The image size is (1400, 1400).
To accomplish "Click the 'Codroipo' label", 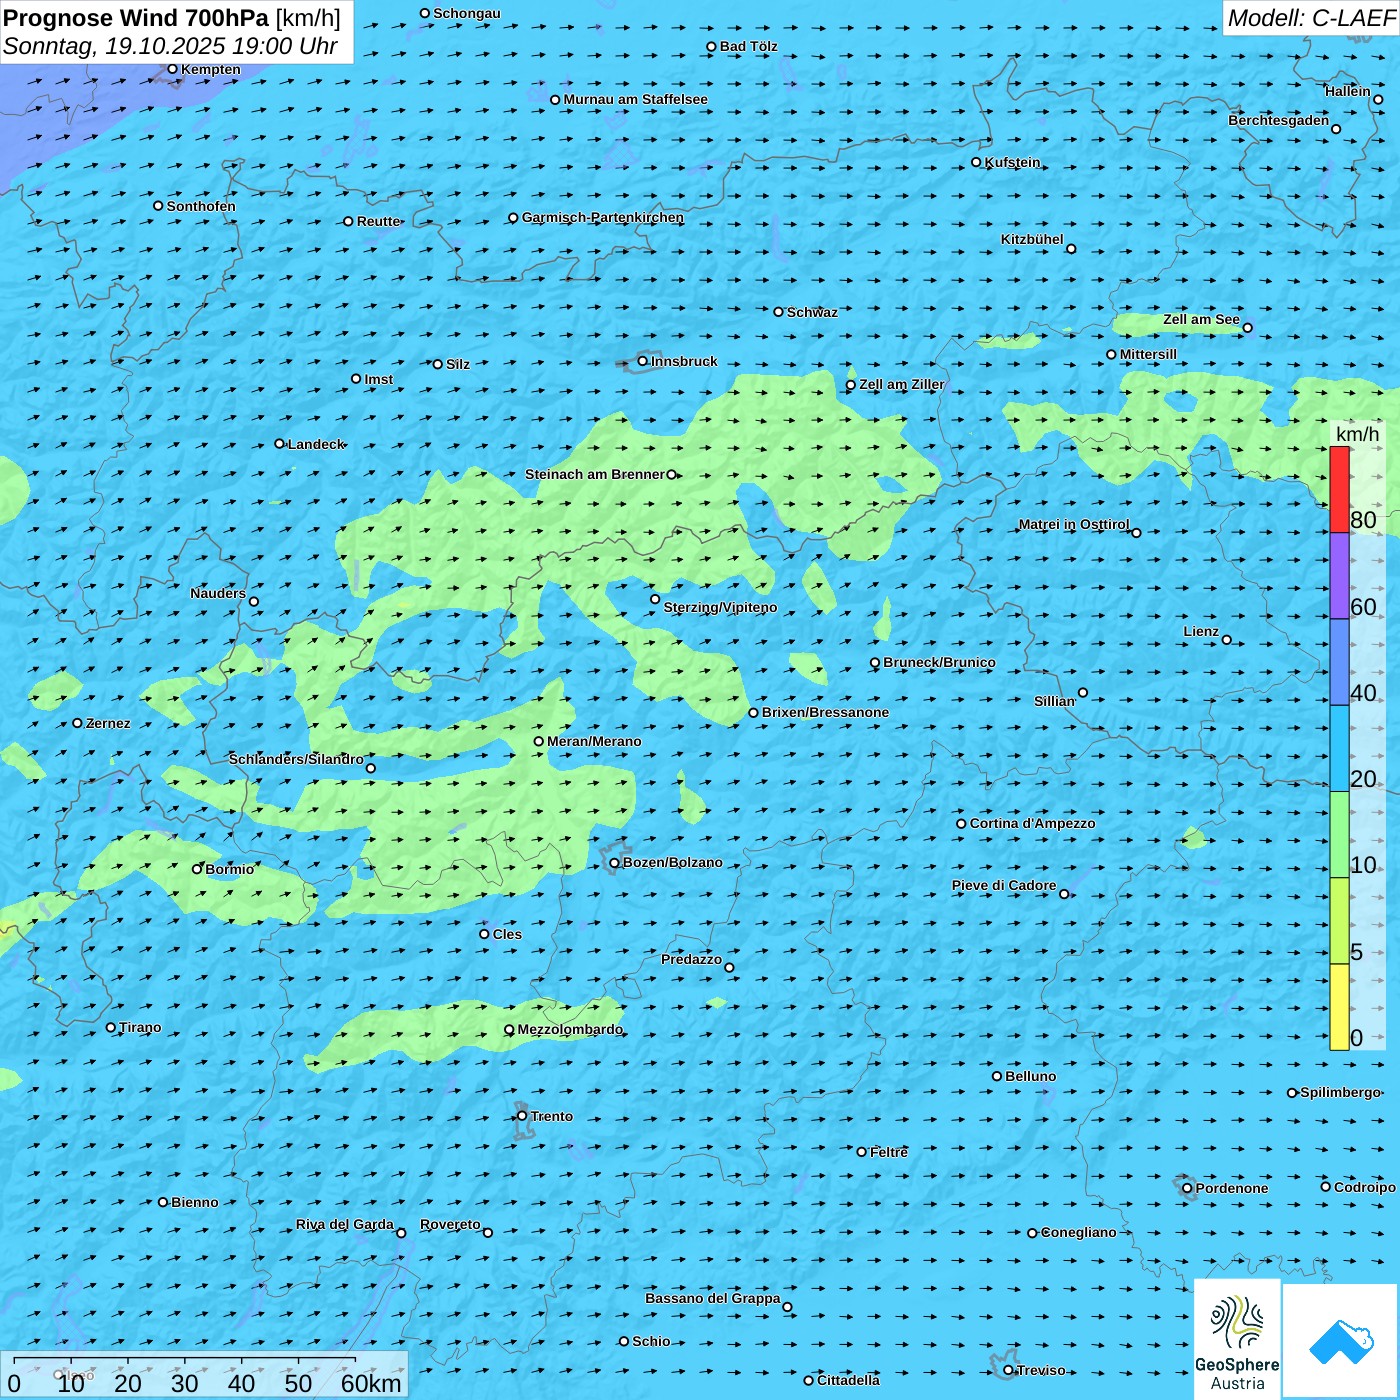I will pyautogui.click(x=1365, y=1187).
